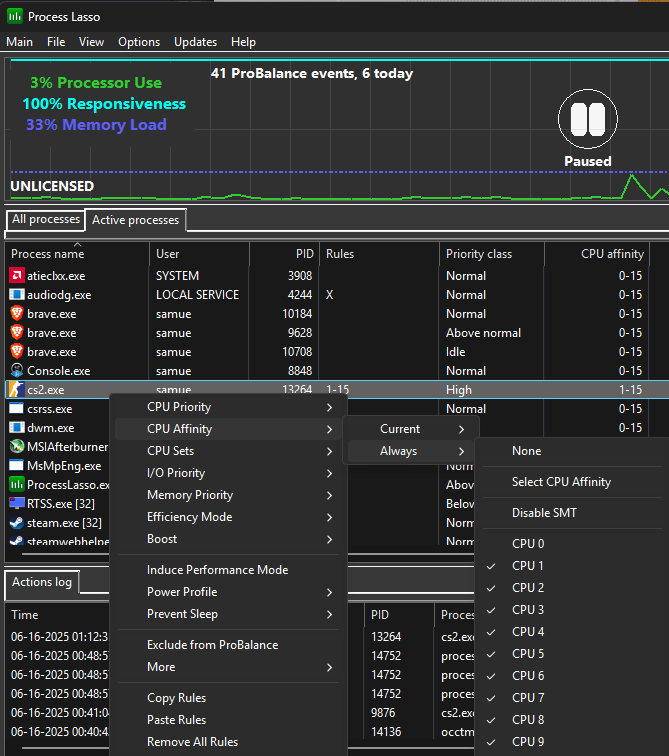
Task: Switch to the All processes tab
Action: coord(45,219)
